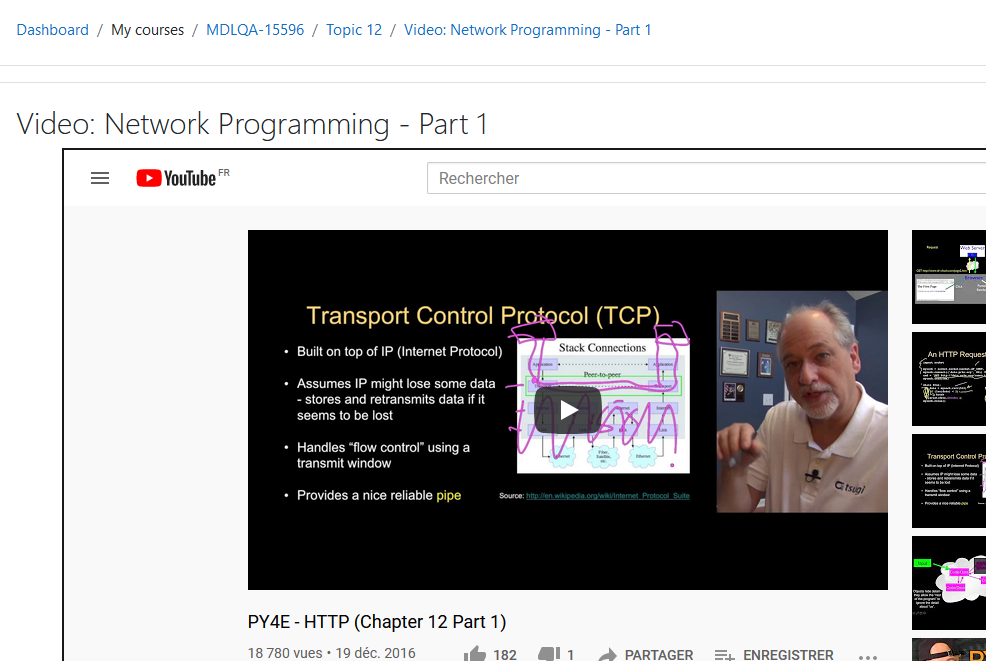
Task: Click video title PY4E - HTTP (Chapter 12 Part 1)
Action: [x=377, y=622]
